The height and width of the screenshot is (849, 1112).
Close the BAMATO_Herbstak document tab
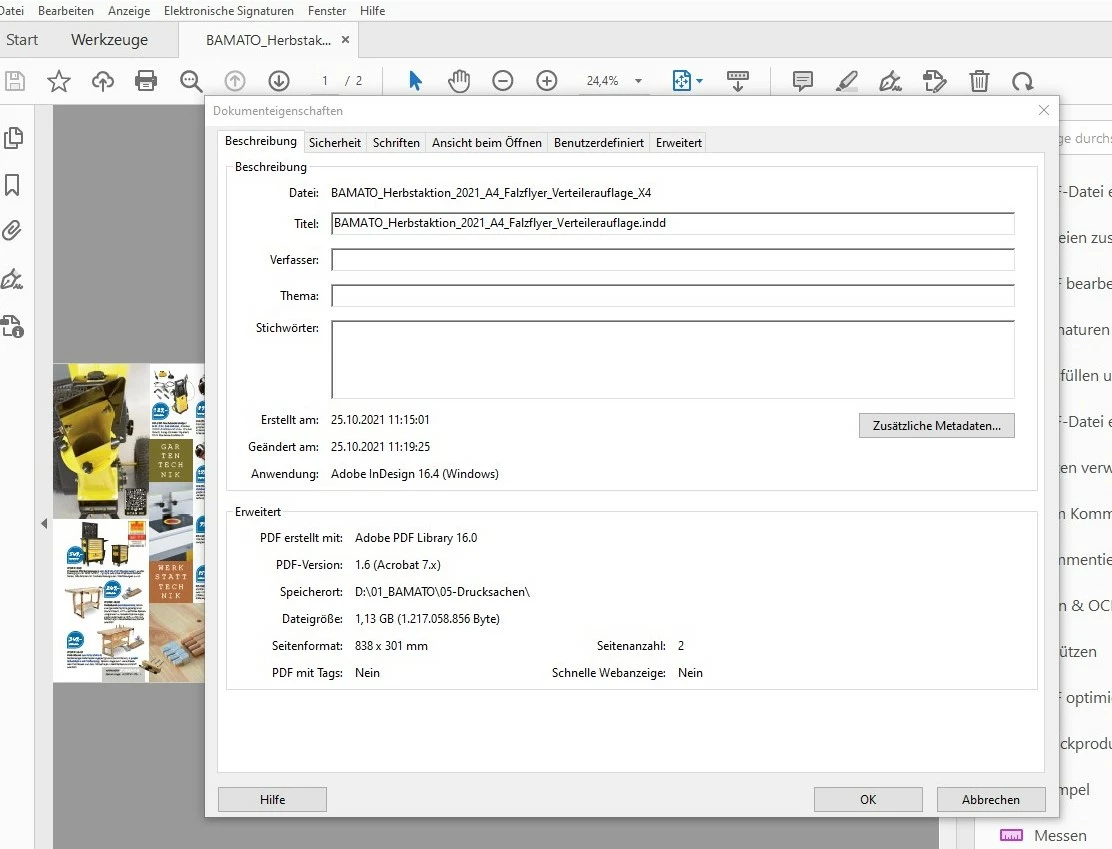point(345,40)
